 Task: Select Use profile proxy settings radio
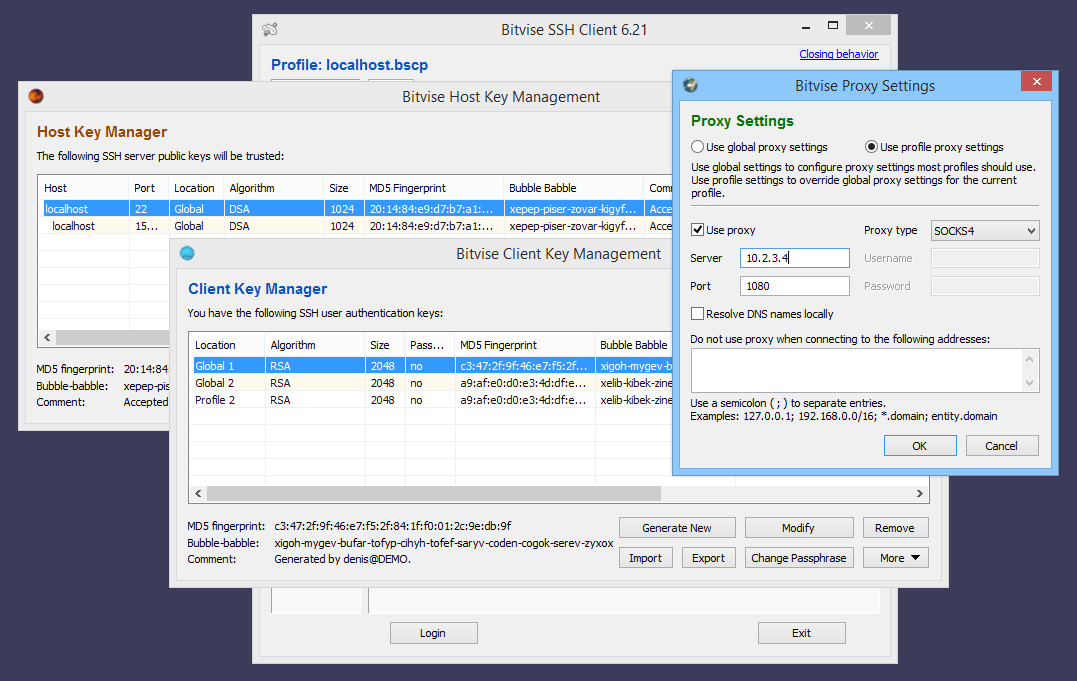pyautogui.click(x=871, y=147)
